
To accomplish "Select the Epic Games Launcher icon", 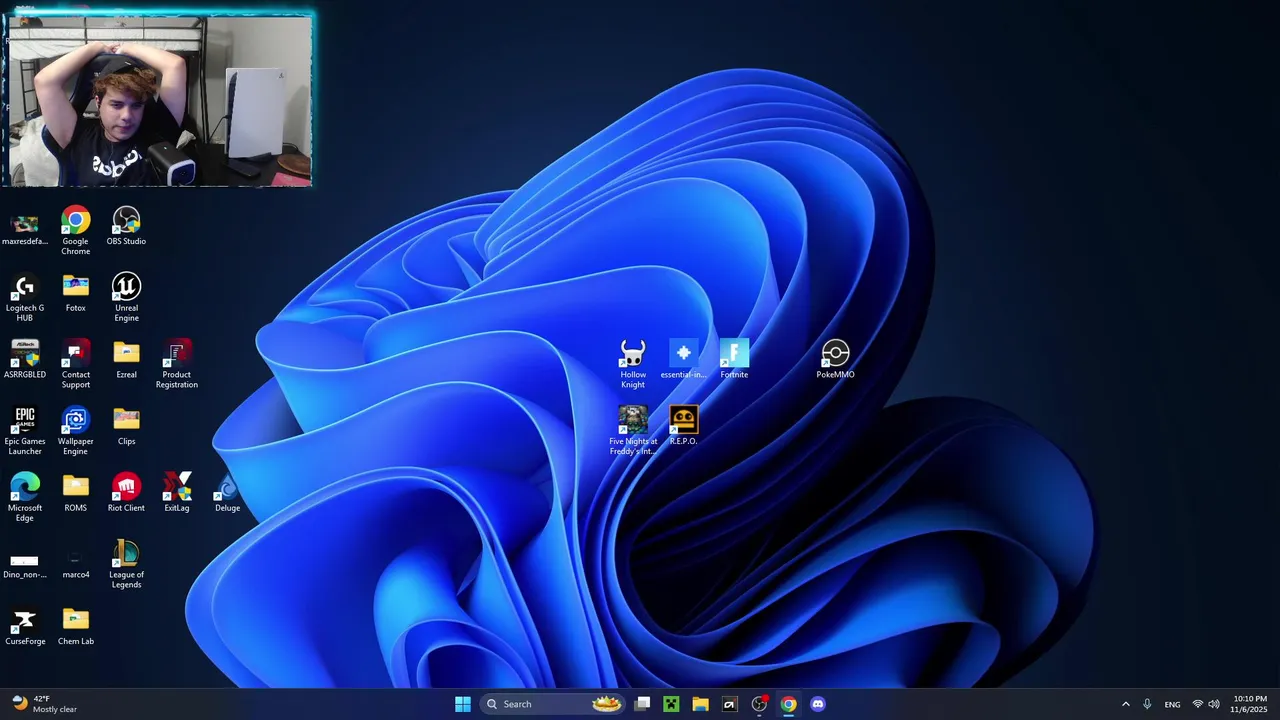I will click(25, 431).
